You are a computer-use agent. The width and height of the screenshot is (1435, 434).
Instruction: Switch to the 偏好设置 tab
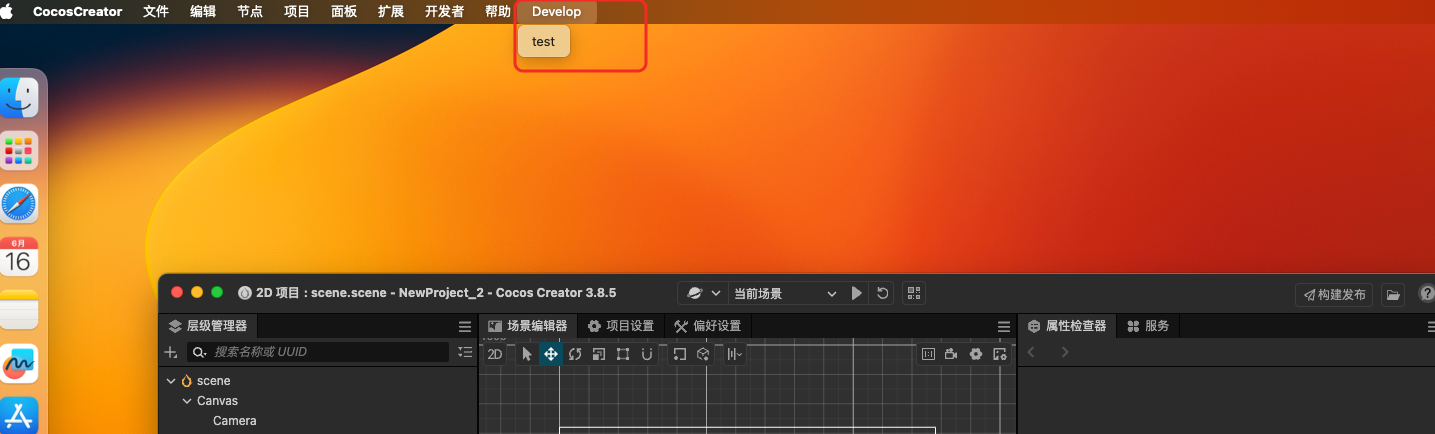[x=708, y=326]
